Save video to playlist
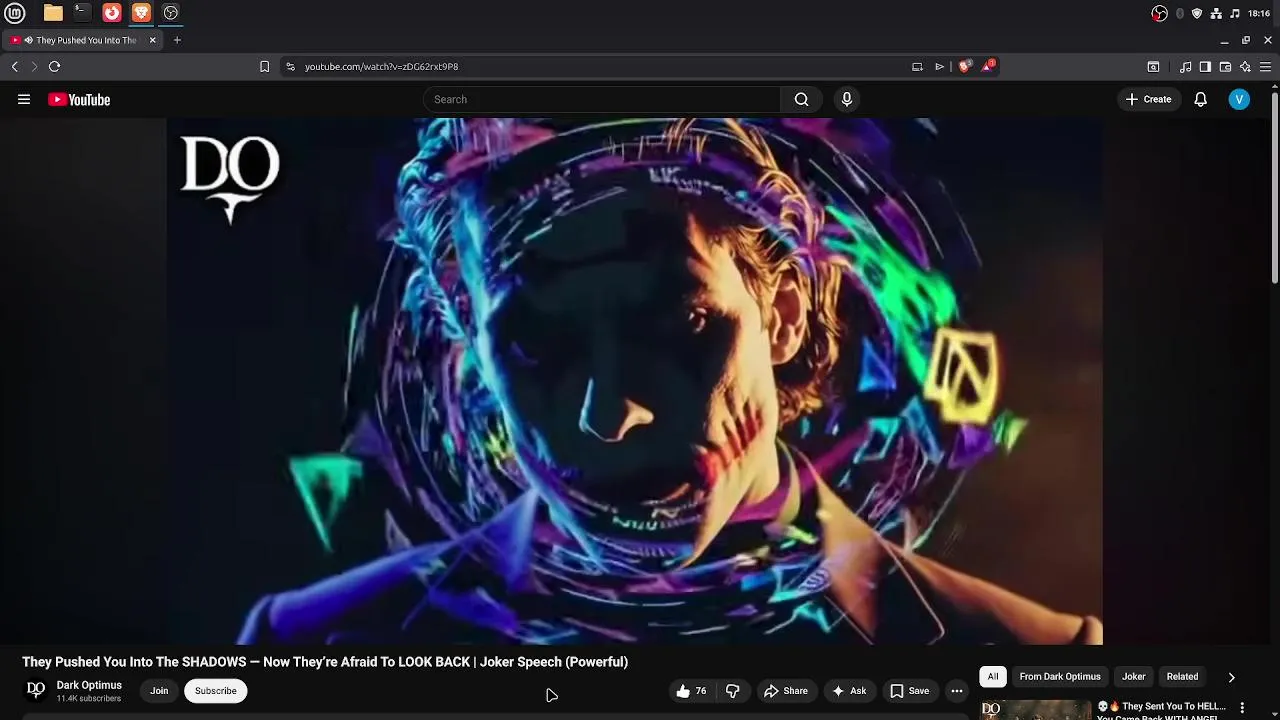1280x720 pixels. point(909,691)
